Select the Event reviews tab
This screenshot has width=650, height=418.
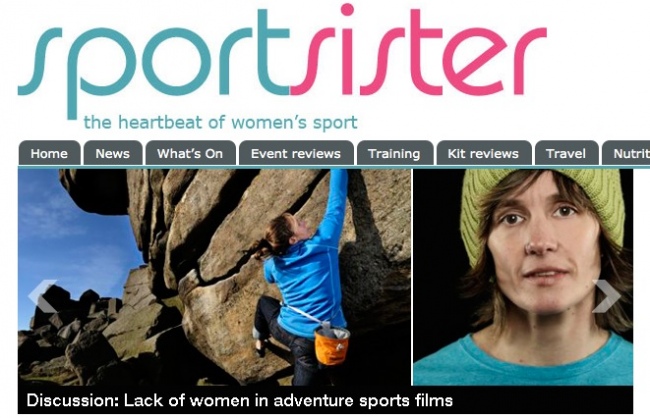click(x=296, y=153)
